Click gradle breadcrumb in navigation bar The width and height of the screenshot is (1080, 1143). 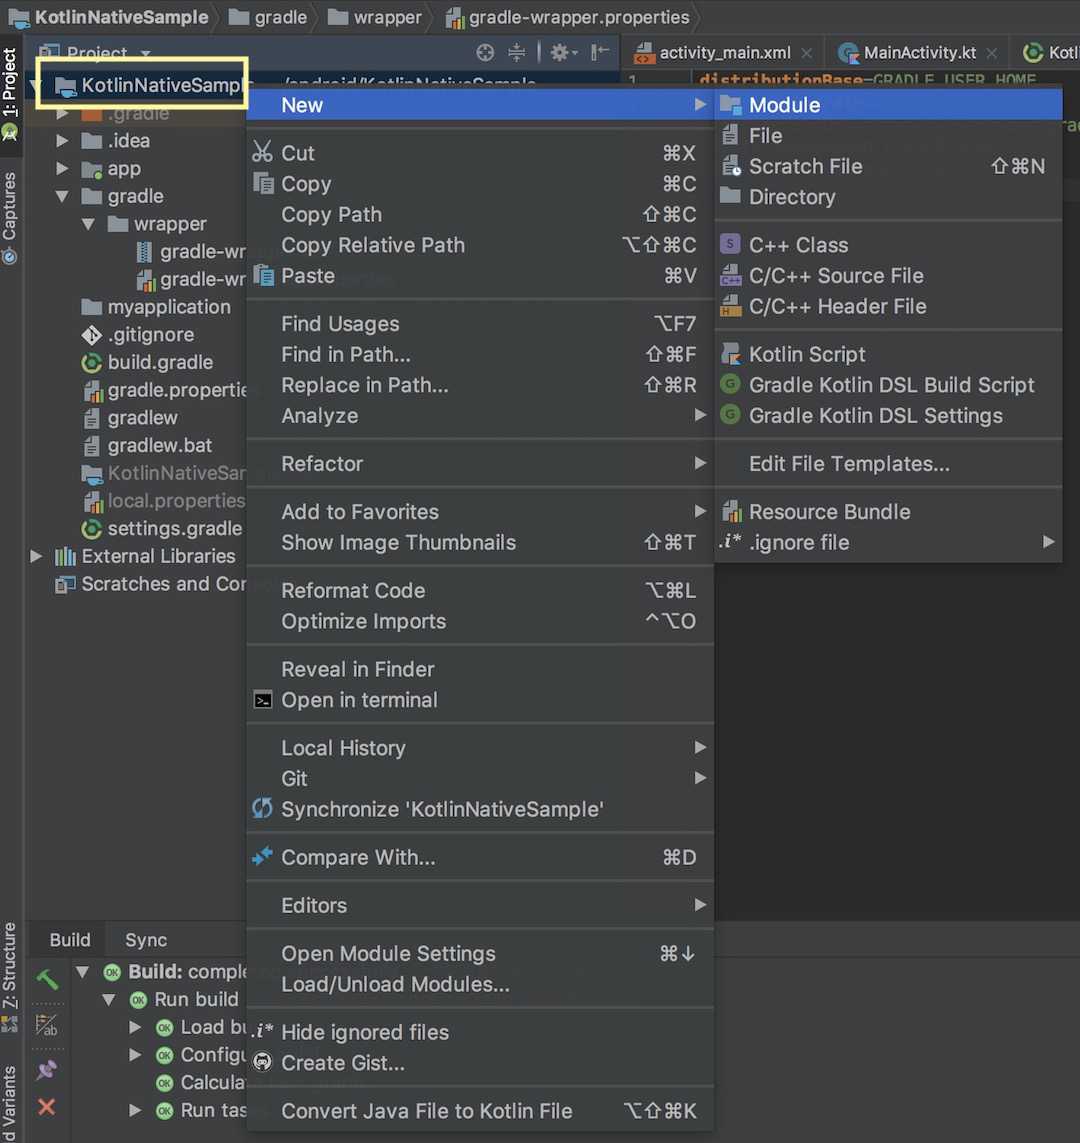268,17
